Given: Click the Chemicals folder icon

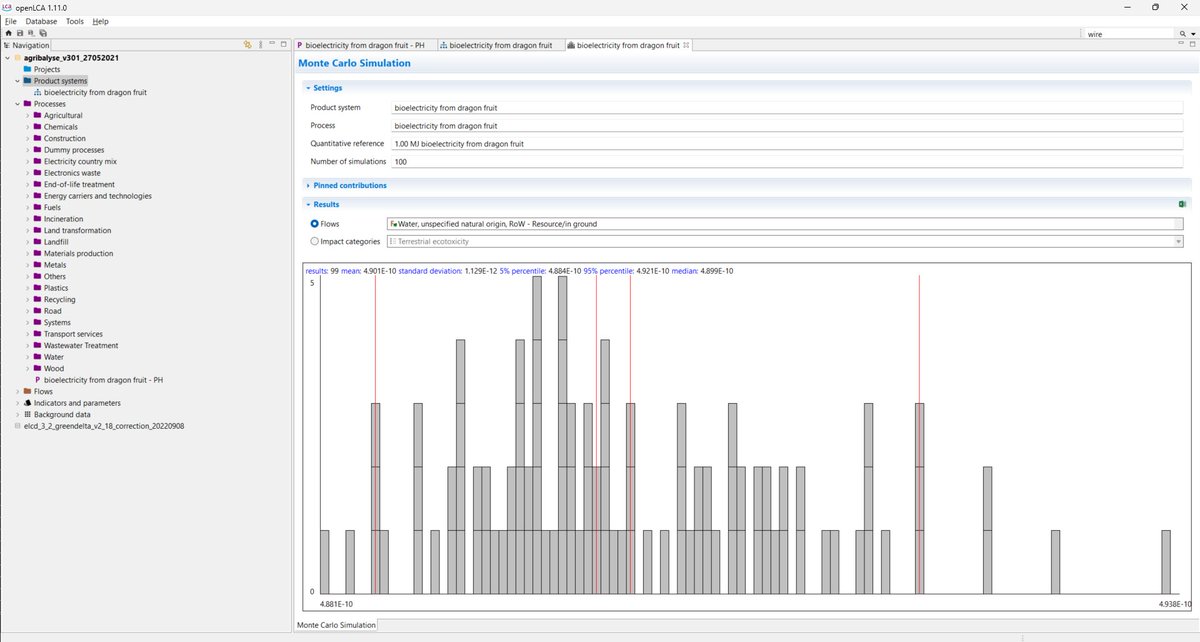Looking at the screenshot, I should click(x=38, y=127).
